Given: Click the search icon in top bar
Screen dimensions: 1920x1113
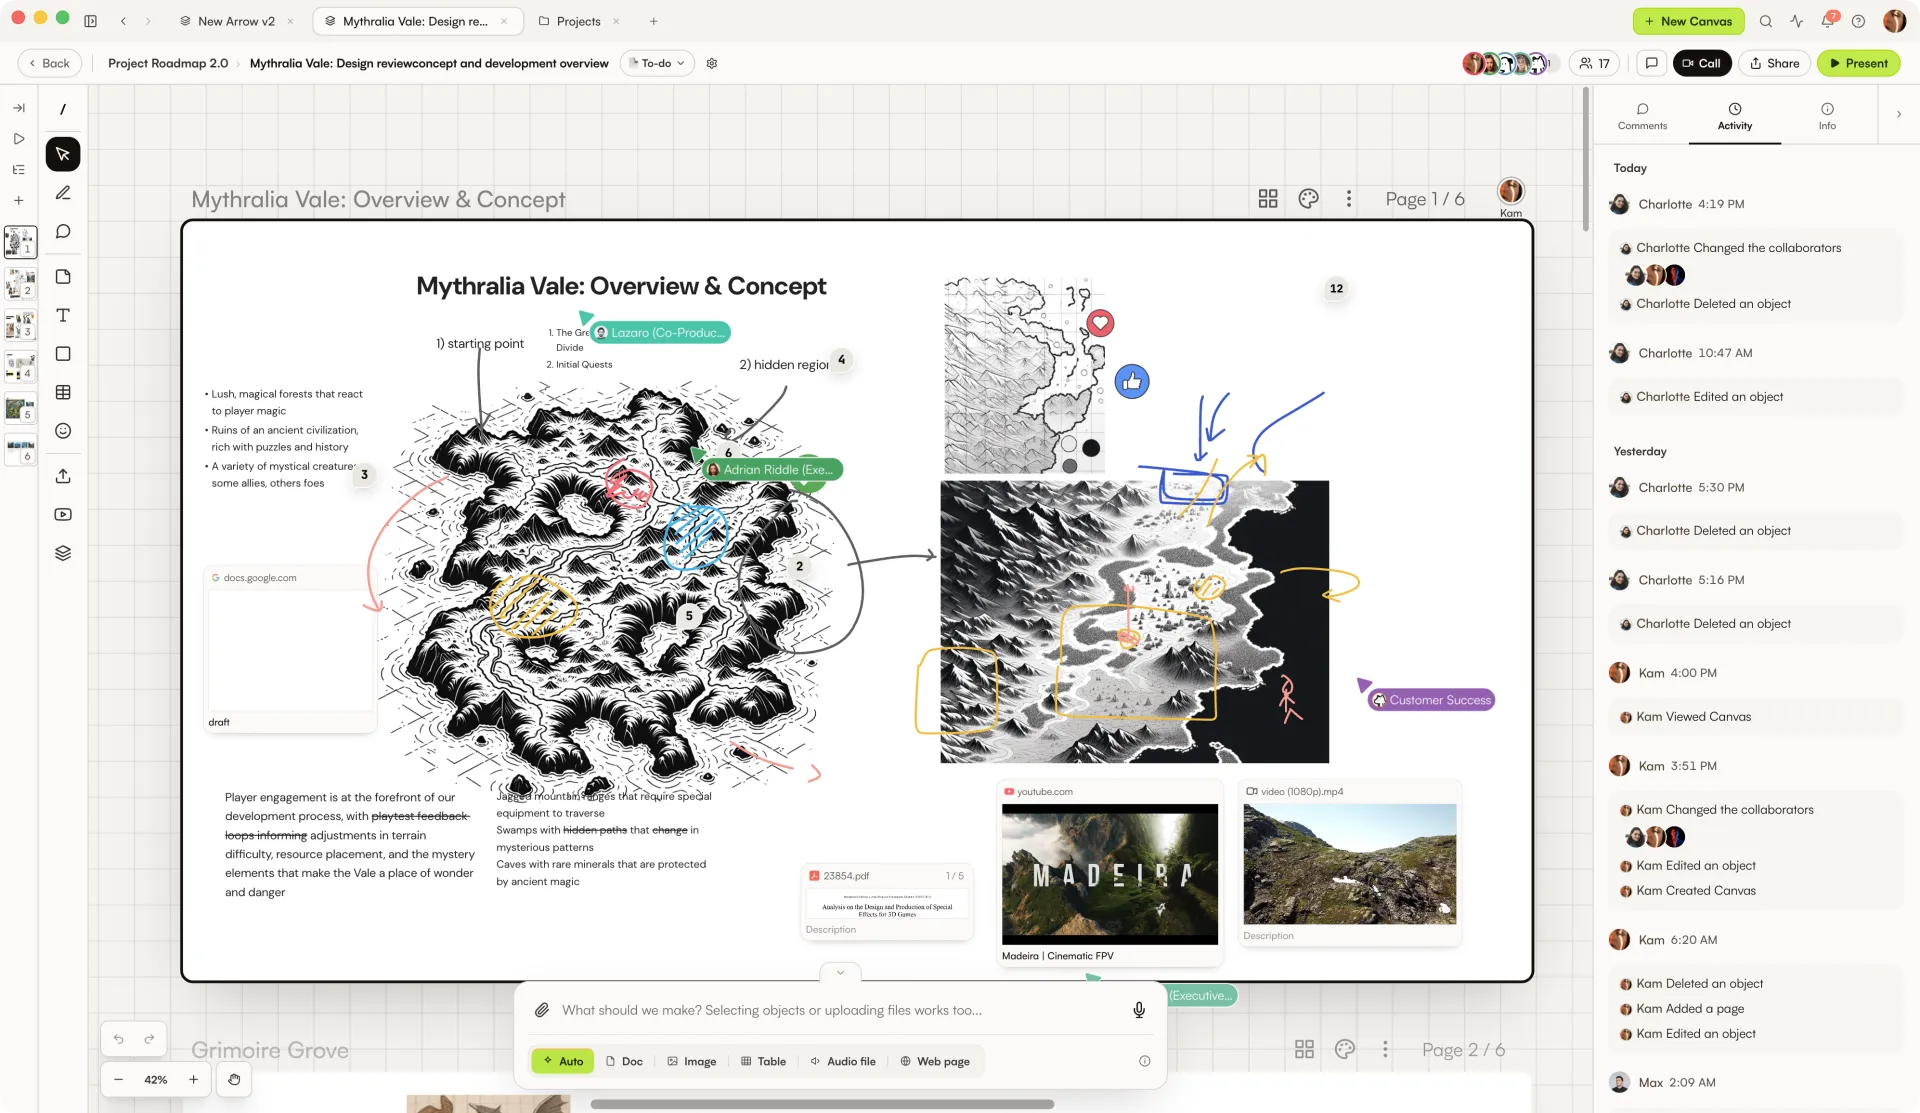Looking at the screenshot, I should (1766, 21).
